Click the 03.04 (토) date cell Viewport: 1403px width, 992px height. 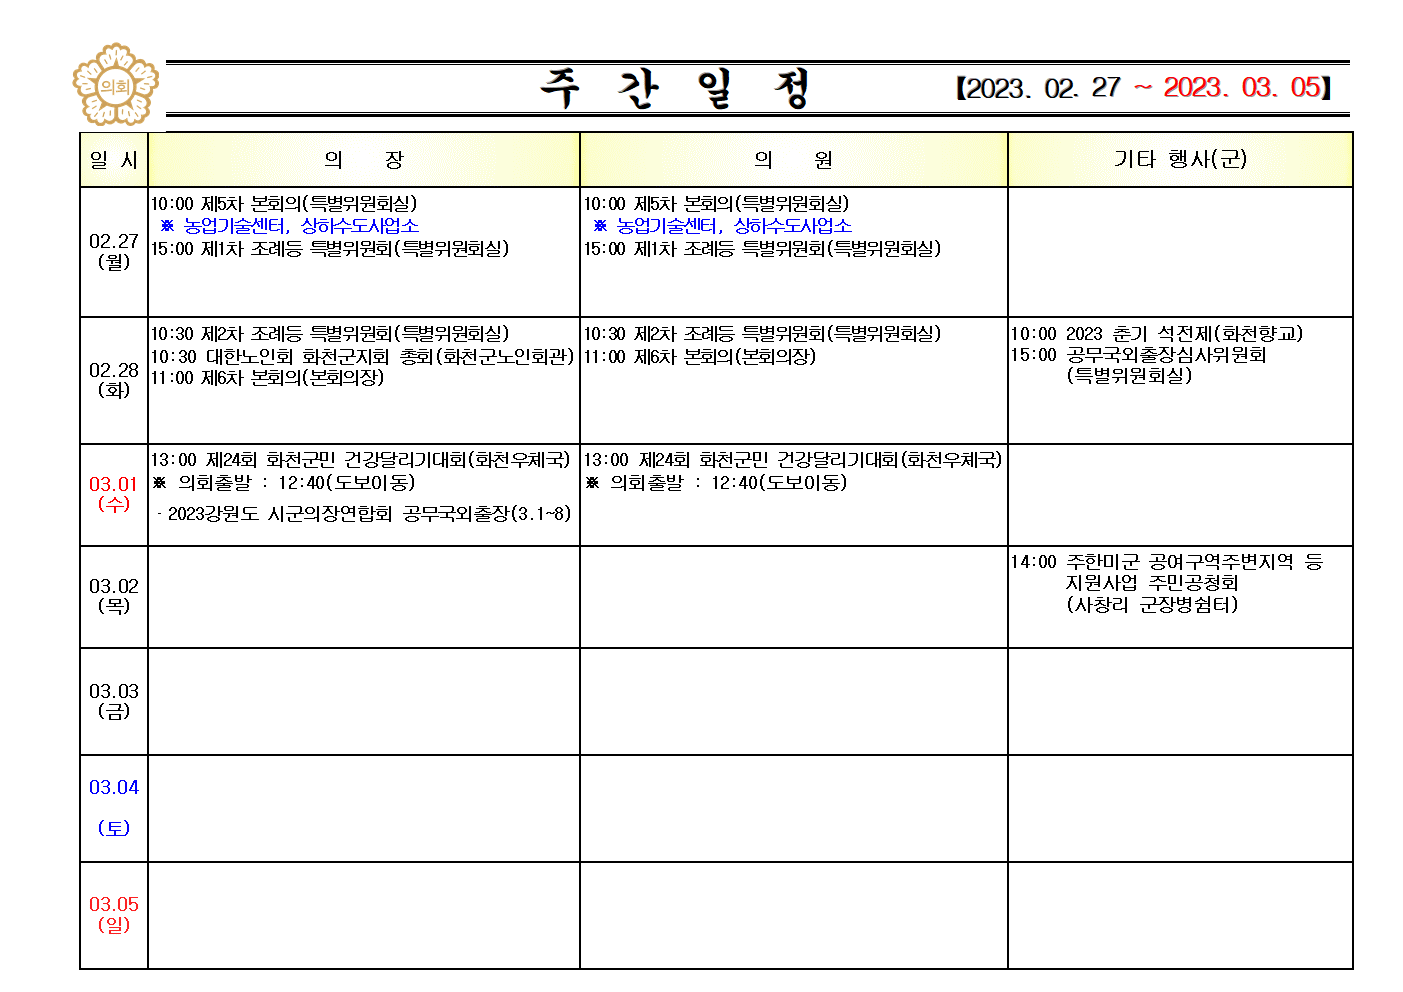114,808
